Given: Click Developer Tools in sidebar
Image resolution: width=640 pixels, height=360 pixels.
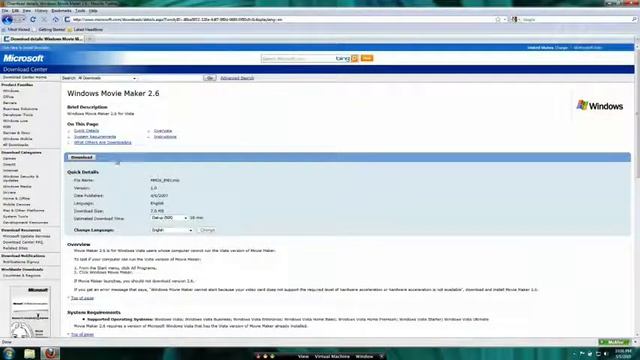Looking at the screenshot, I should click(18, 115).
